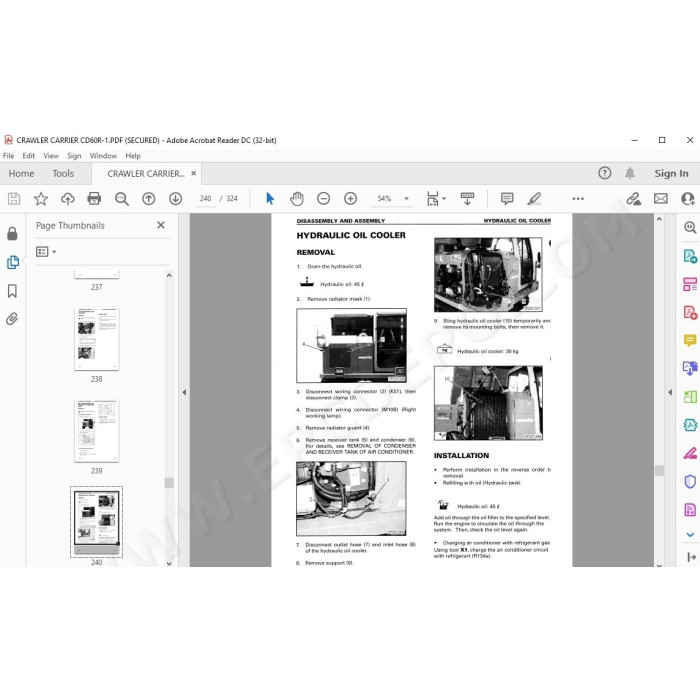Zoom out with the minus button
The image size is (700, 700).
[323, 199]
